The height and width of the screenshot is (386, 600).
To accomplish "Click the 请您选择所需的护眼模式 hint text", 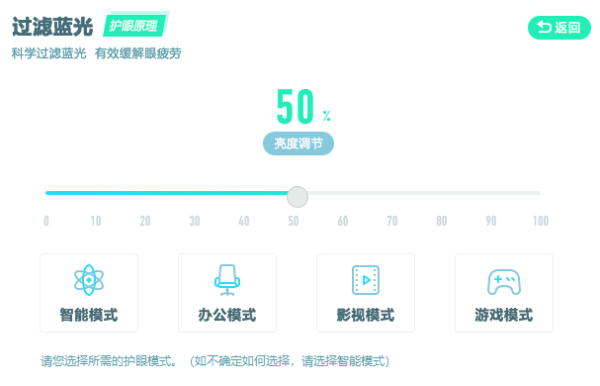I will [x=109, y=361].
